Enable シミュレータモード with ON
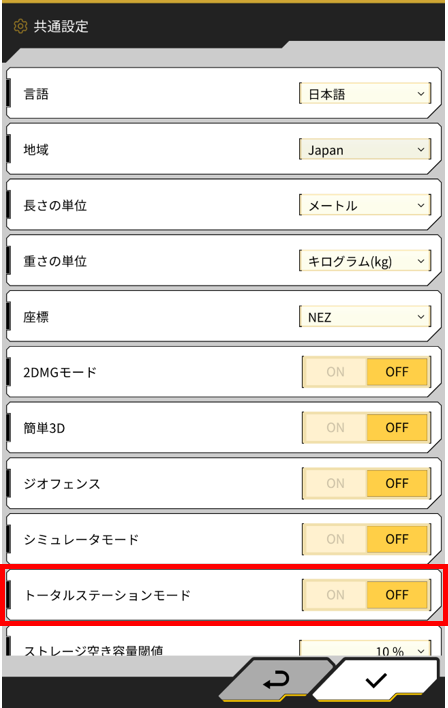This screenshot has height=708, width=448. 336,539
